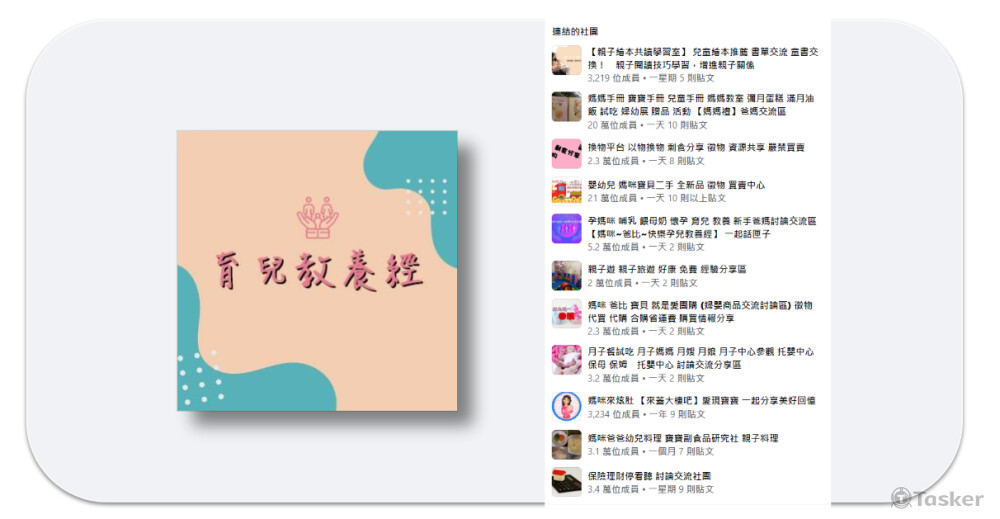The width and height of the screenshot is (1000, 519).
Task: Open the 媽咪寶貝二手 全新品 買賣中心 link
Action: point(676,185)
